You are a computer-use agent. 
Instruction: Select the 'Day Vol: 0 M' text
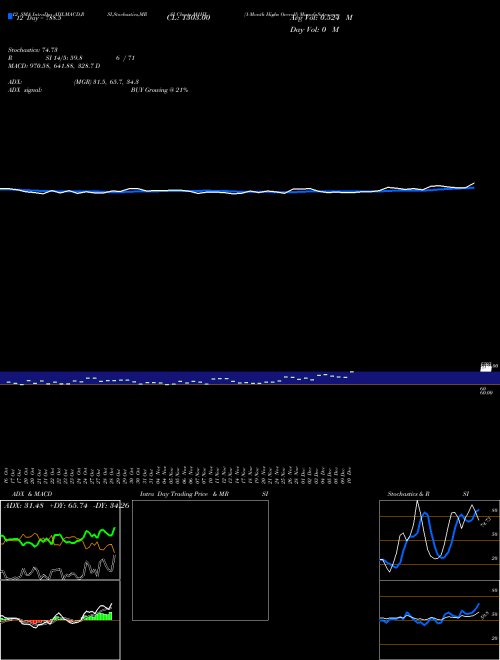pos(314,30)
